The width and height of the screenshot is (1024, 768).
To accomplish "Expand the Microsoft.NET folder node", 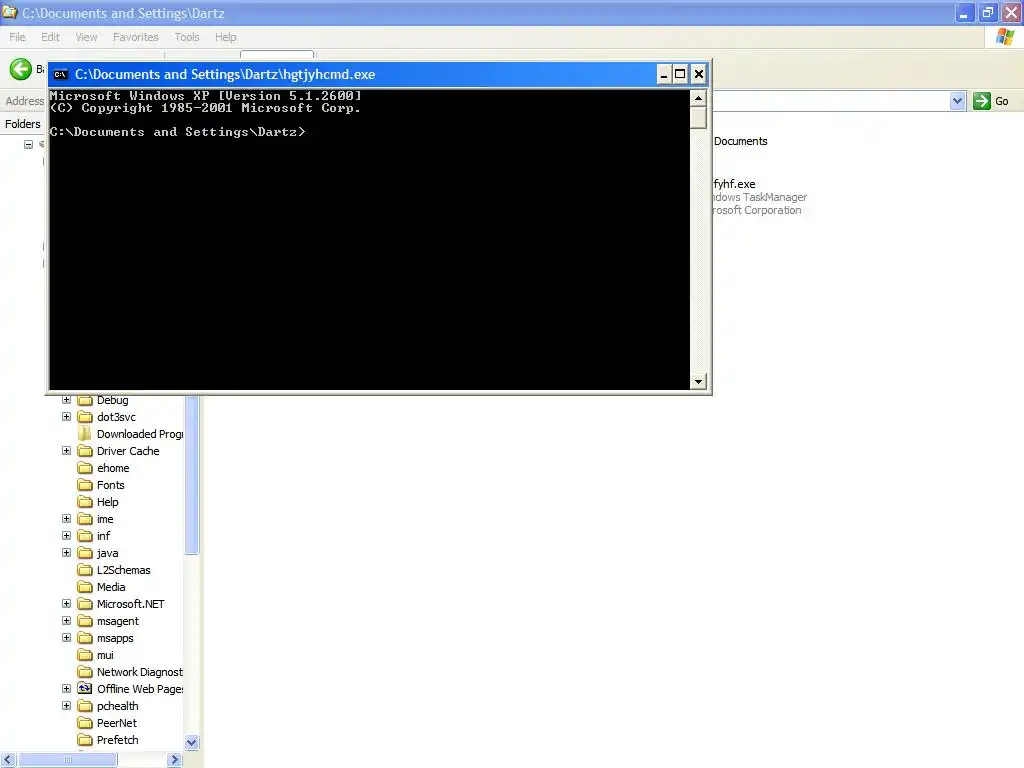I will pyautogui.click(x=67, y=603).
